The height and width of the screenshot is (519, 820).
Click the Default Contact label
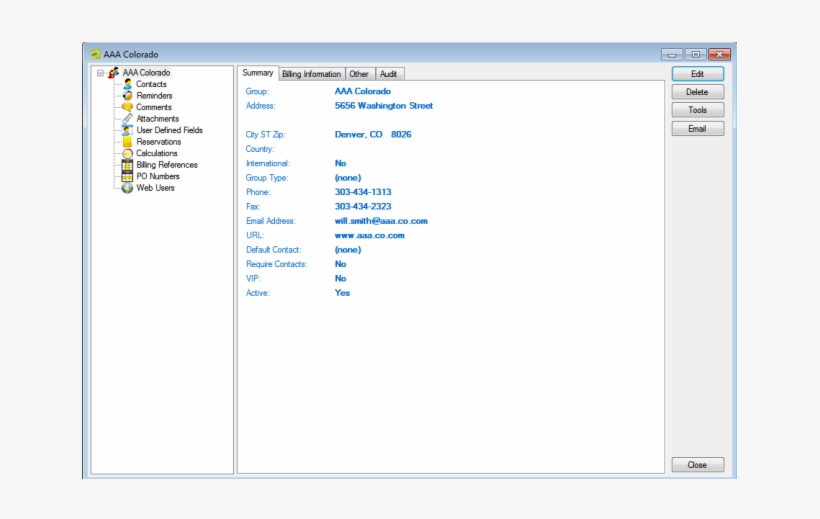coord(274,250)
